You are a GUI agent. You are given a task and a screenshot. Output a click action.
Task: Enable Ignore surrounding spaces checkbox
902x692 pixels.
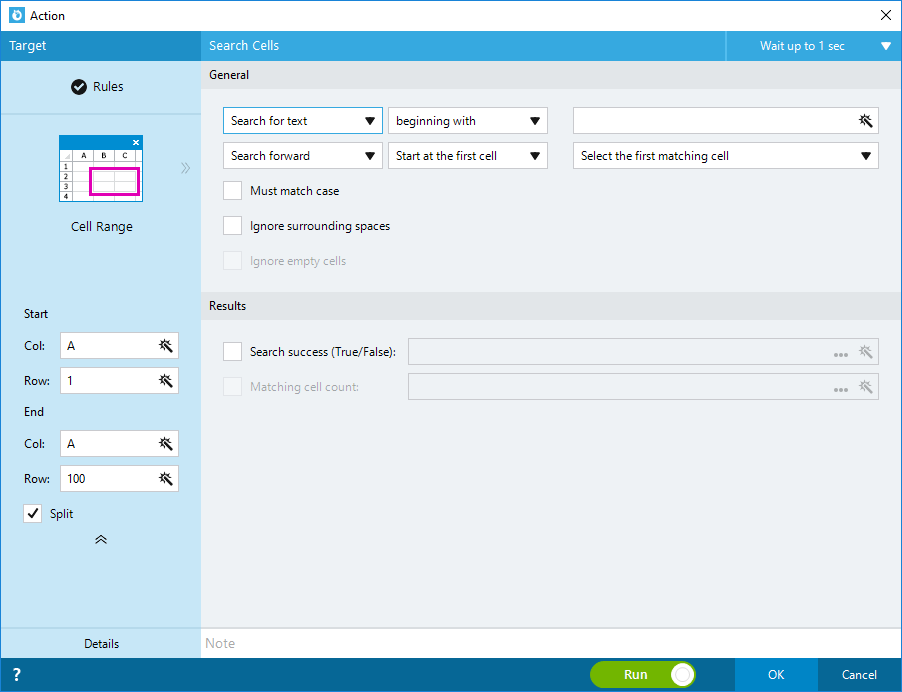(x=232, y=225)
